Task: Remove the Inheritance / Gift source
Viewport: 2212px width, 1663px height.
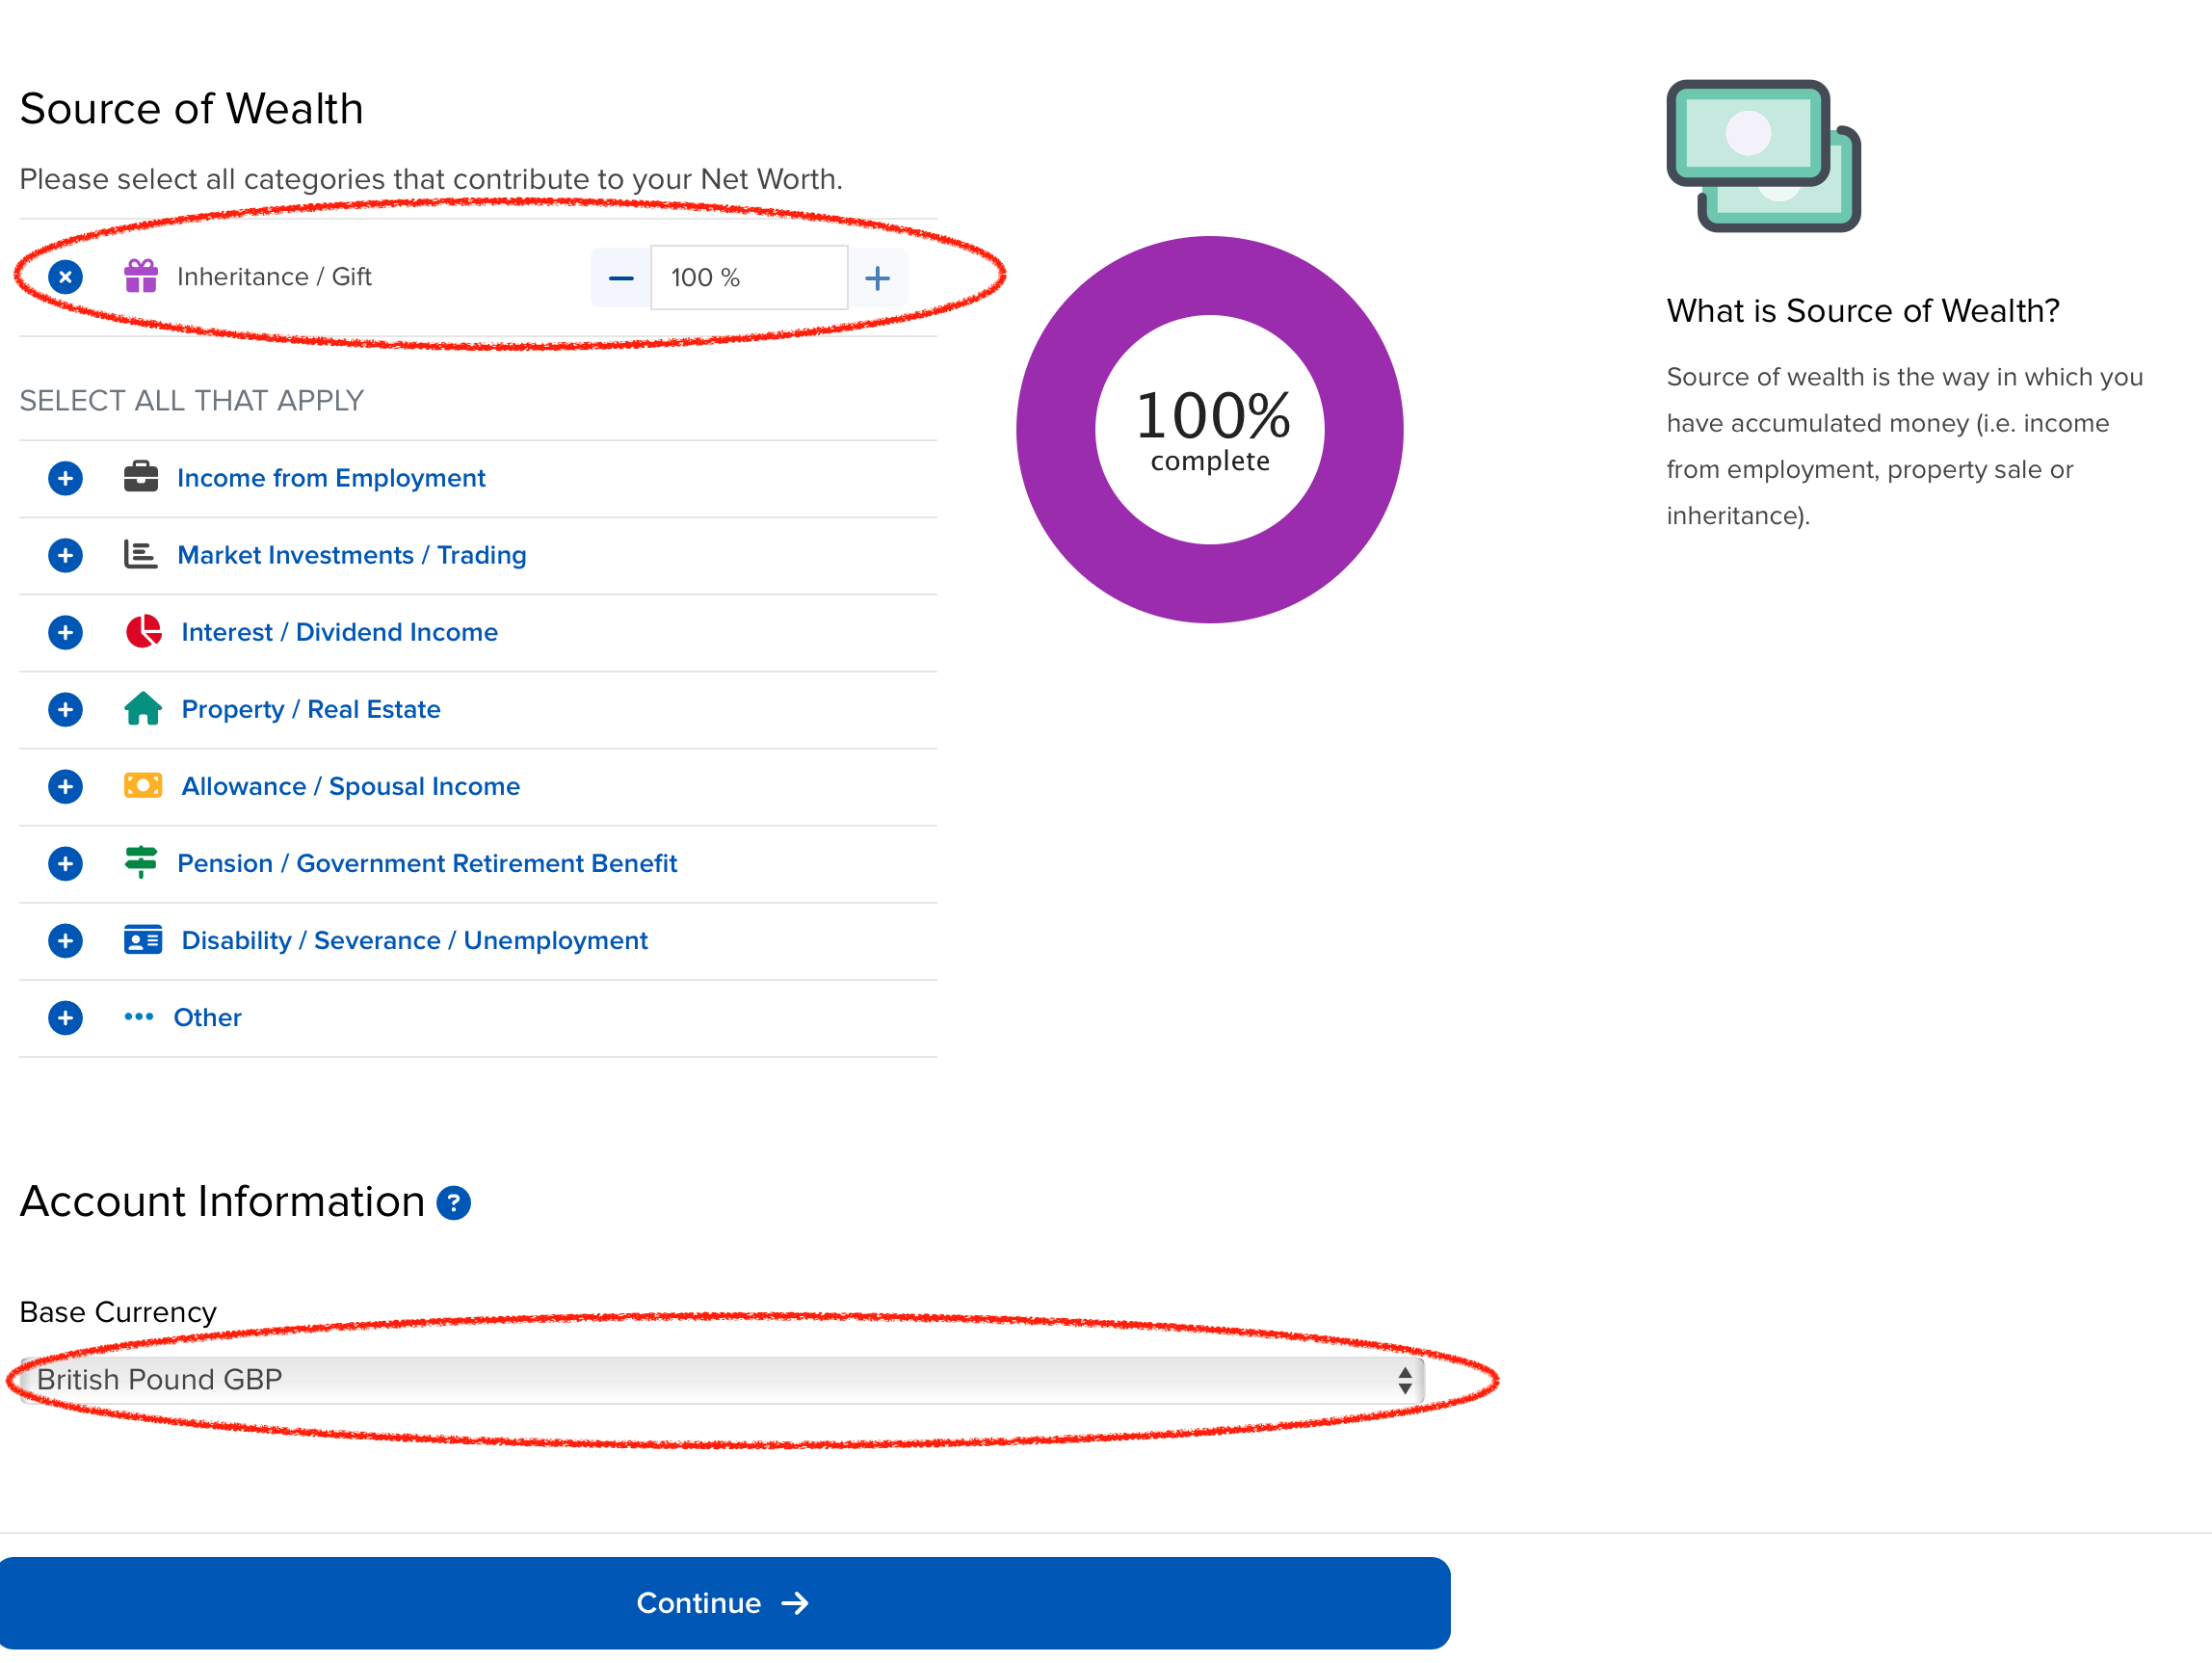Action: (x=65, y=277)
